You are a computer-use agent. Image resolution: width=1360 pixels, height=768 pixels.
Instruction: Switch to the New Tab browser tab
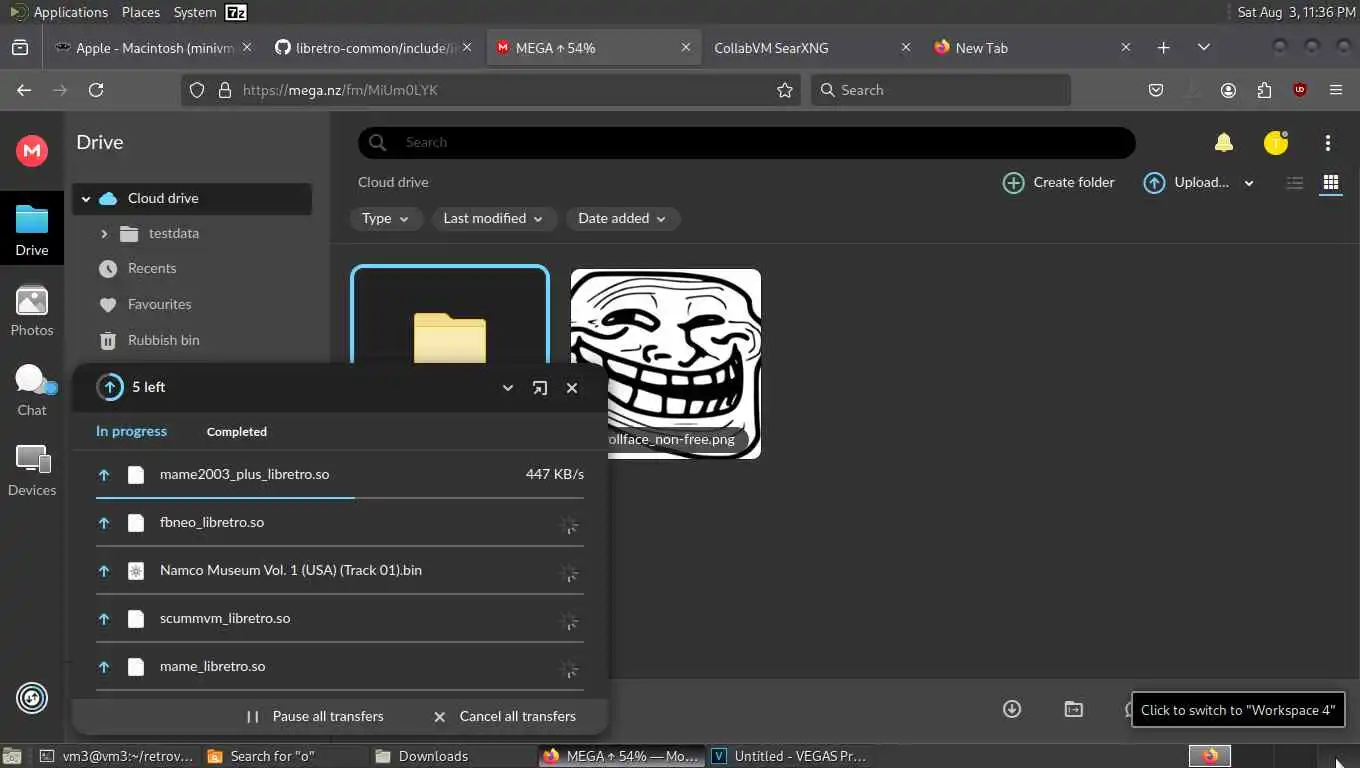pyautogui.click(x=1032, y=48)
